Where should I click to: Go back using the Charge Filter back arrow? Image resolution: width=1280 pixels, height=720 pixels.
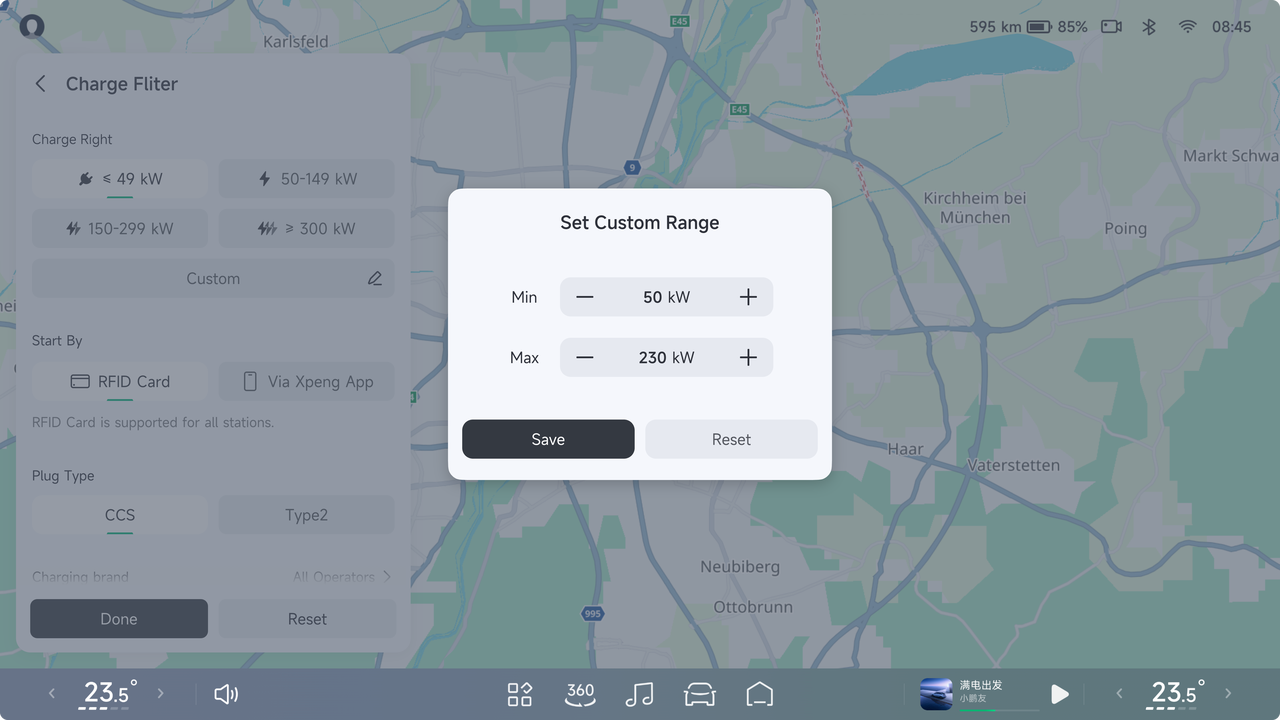pos(40,84)
